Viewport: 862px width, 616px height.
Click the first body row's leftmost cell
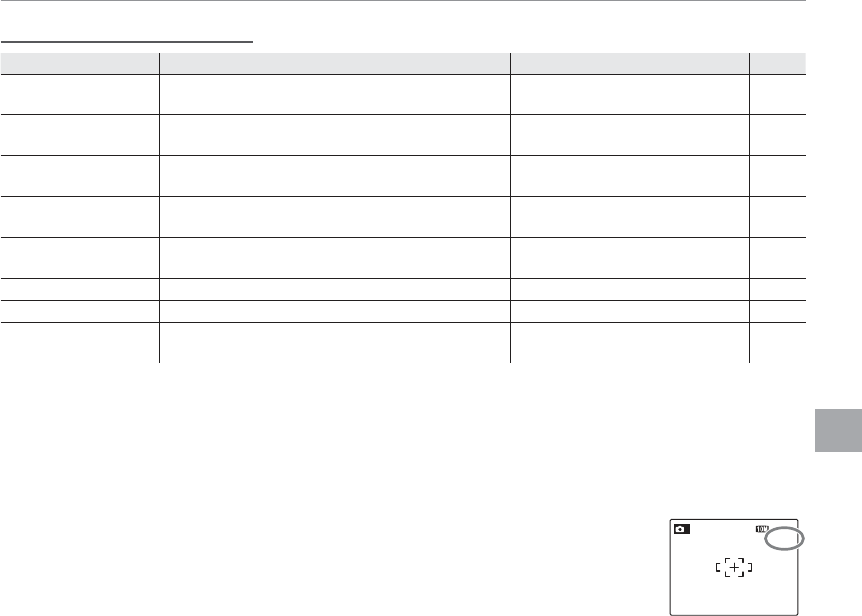coord(80,93)
